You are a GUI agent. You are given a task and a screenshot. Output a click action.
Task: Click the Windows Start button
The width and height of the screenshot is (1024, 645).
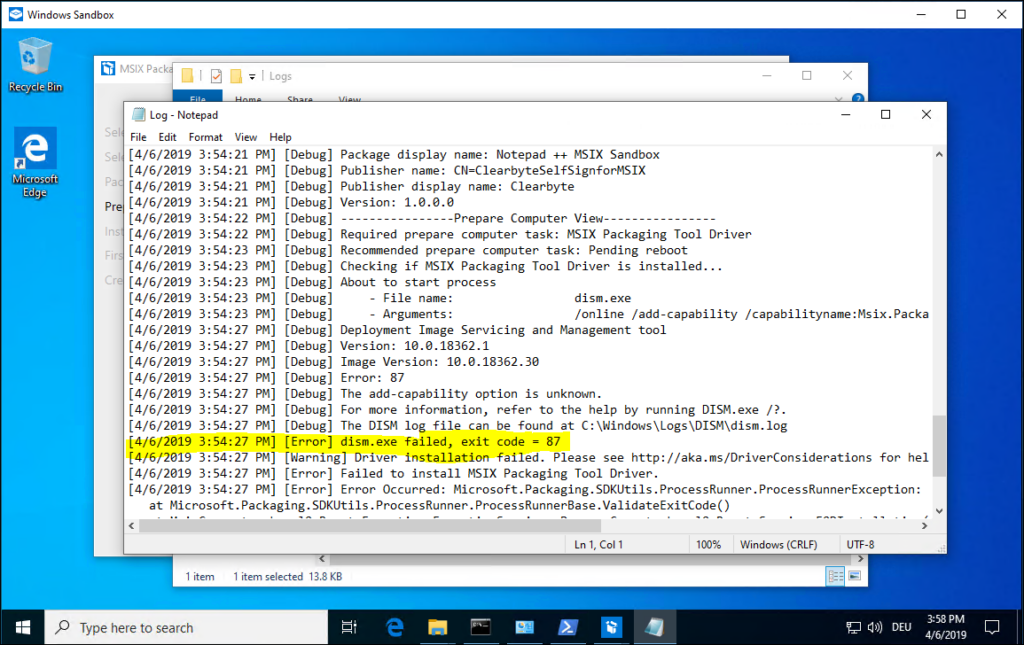point(22,627)
